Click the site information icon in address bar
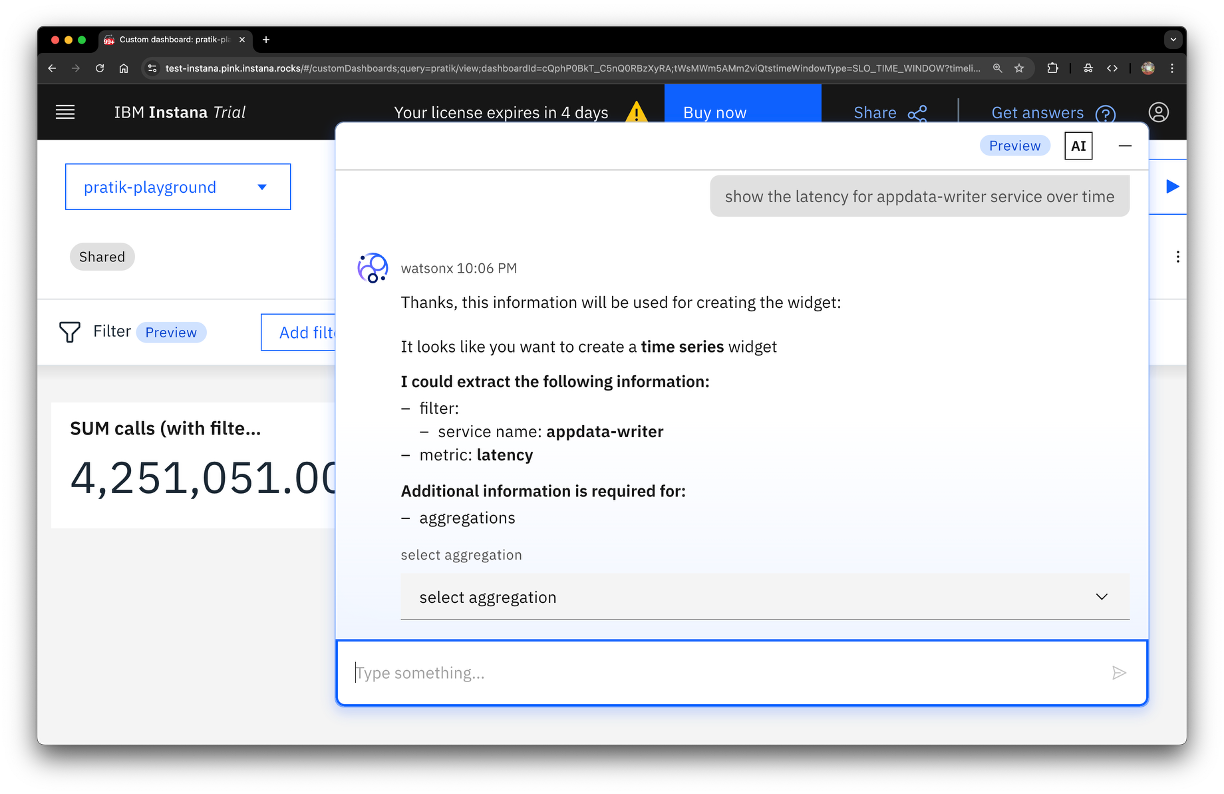Image resolution: width=1224 pixels, height=794 pixels. 152,68
